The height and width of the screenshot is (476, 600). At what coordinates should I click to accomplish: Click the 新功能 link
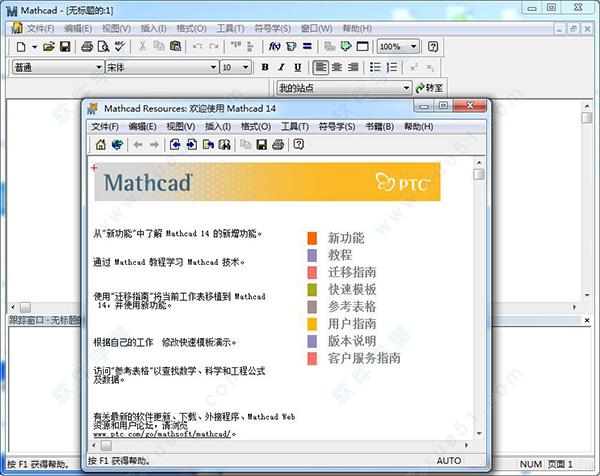pyautogui.click(x=346, y=238)
